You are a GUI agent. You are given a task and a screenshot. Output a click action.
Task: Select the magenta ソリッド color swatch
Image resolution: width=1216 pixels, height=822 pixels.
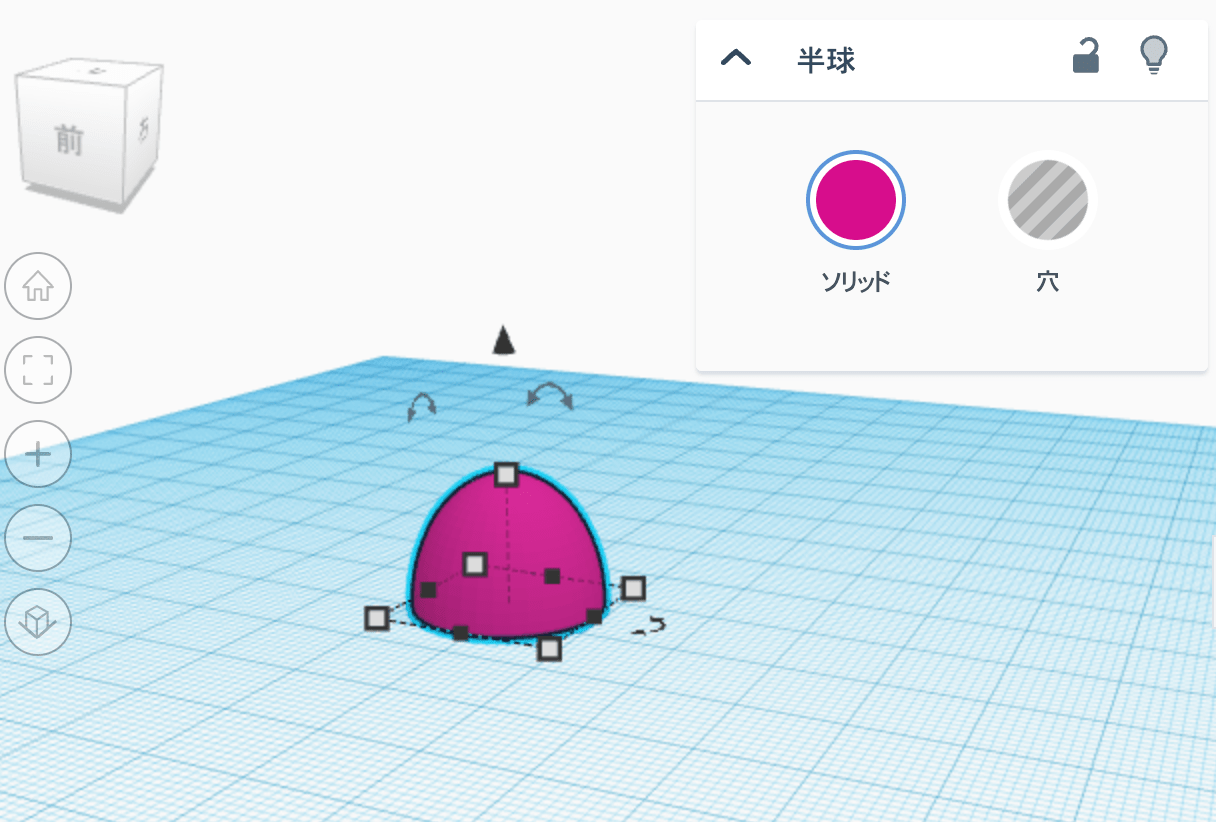pos(856,200)
